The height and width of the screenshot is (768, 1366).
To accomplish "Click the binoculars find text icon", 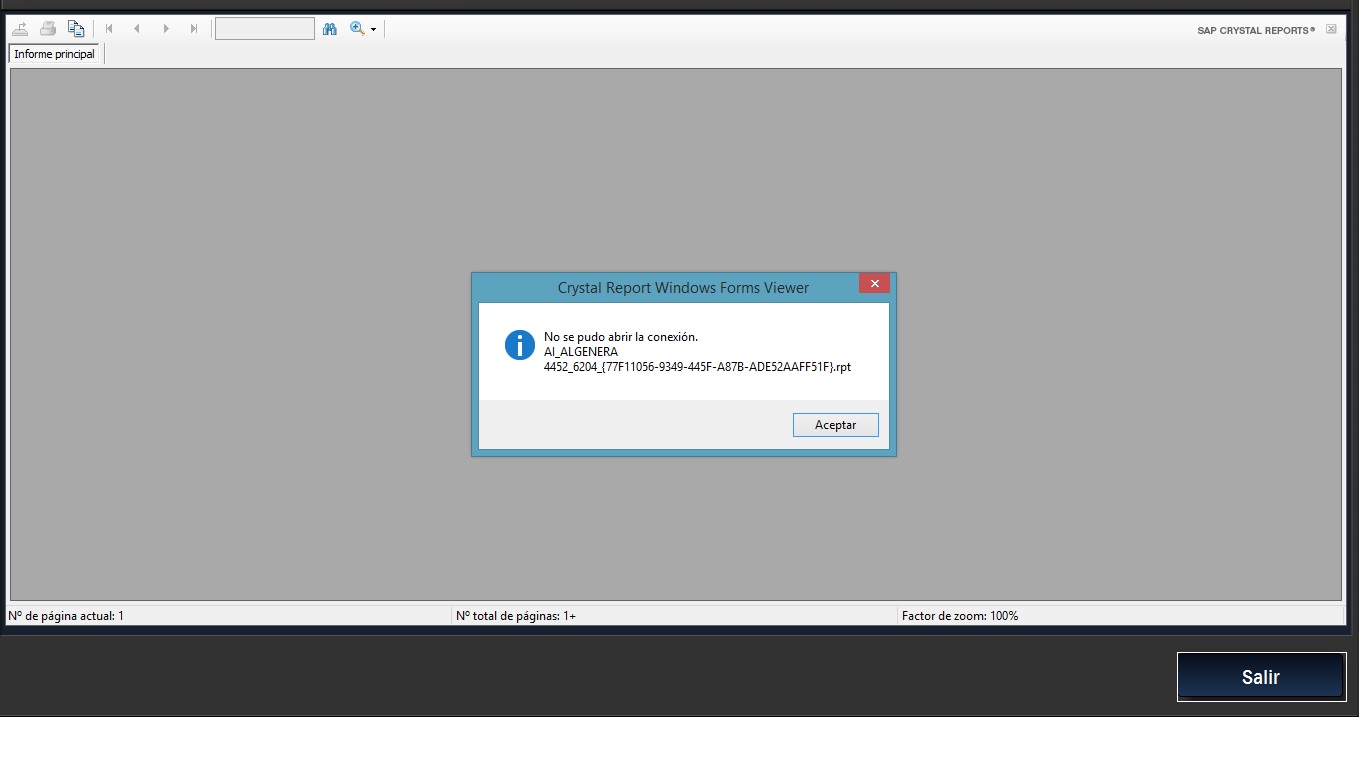I will tap(330, 29).
